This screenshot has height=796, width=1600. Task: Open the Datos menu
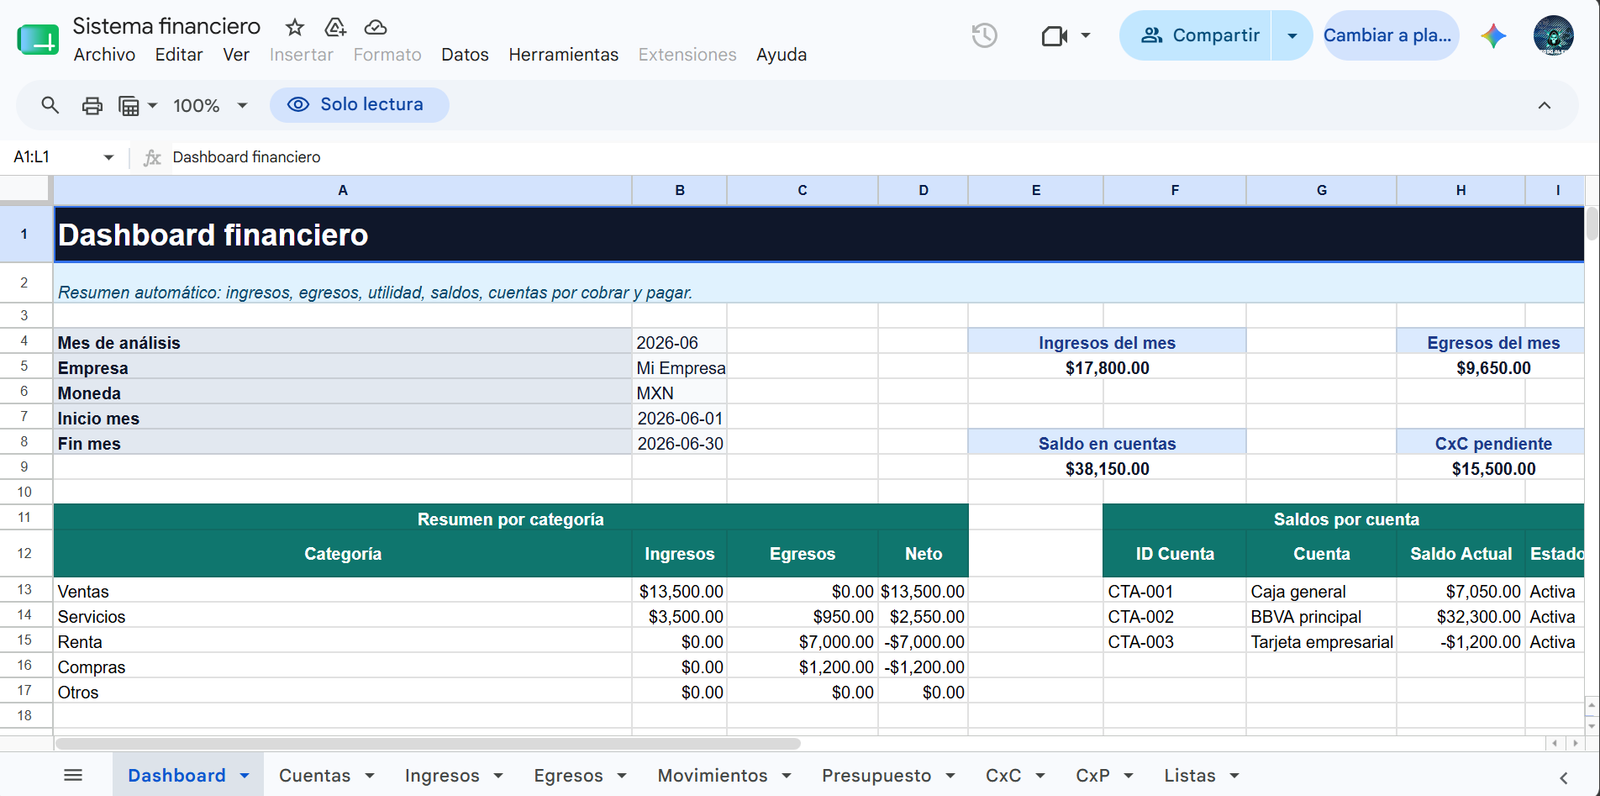pos(465,55)
